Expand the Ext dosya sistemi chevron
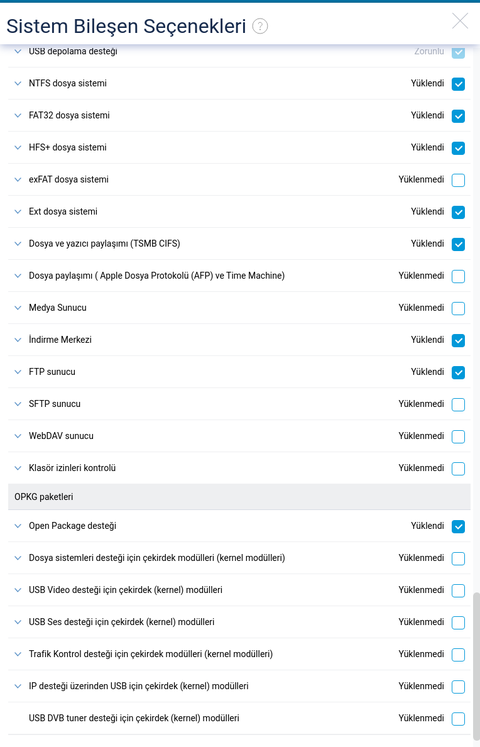Viewport: 480px width, 747px height. click(x=18, y=212)
